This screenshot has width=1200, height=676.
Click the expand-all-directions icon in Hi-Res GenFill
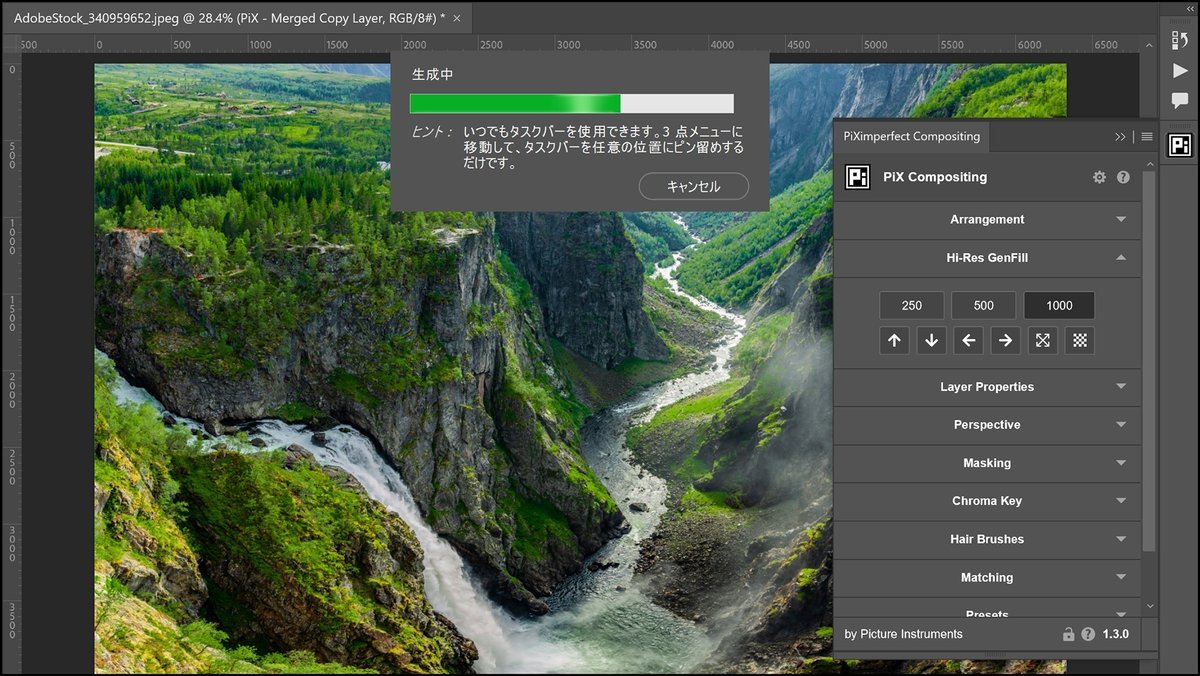pos(1042,340)
